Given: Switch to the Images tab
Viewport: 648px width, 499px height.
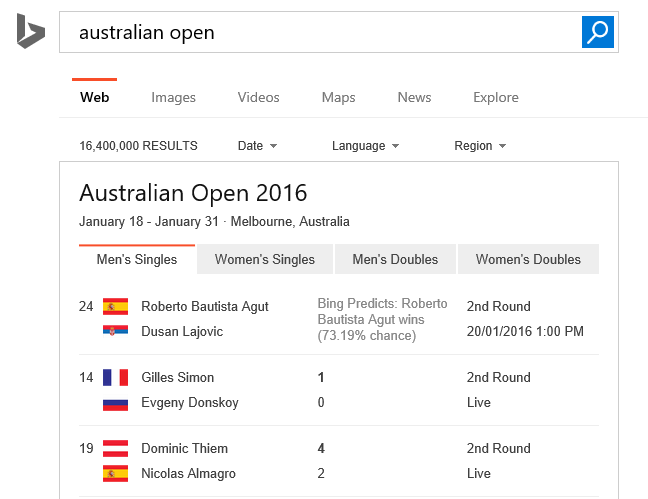Looking at the screenshot, I should (x=173, y=97).
